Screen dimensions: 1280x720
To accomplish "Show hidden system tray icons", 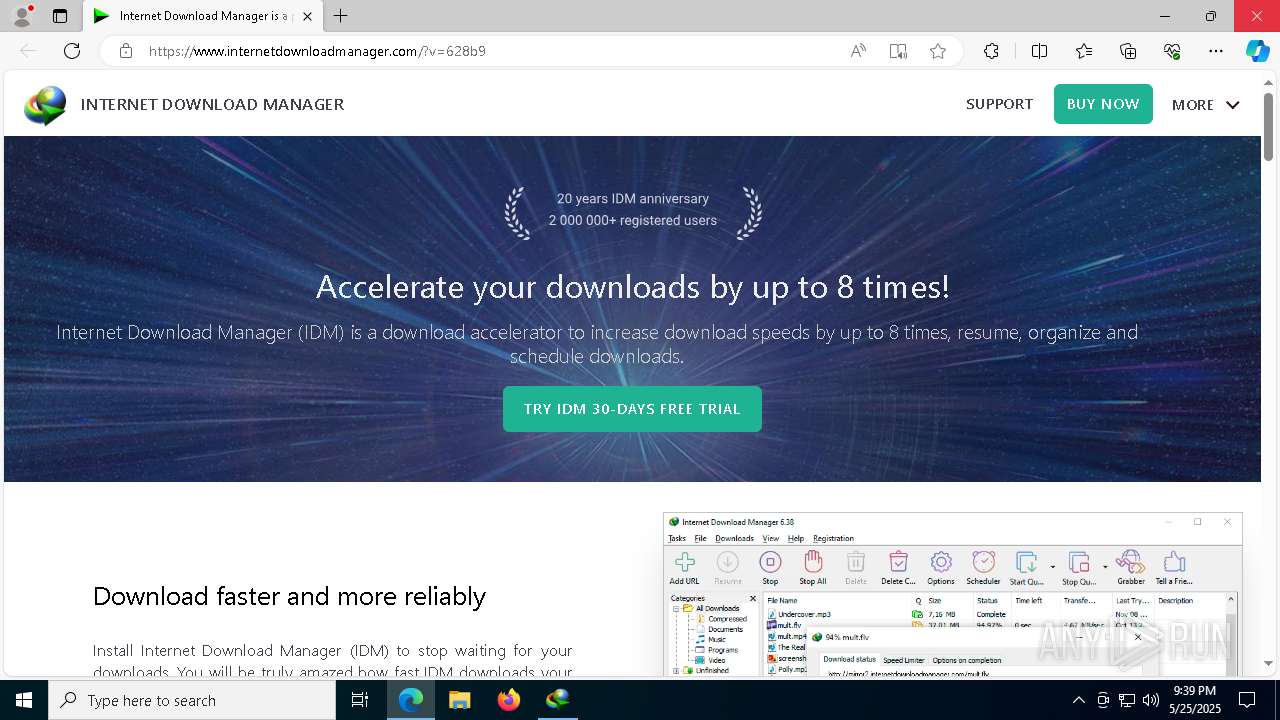I will [x=1078, y=700].
